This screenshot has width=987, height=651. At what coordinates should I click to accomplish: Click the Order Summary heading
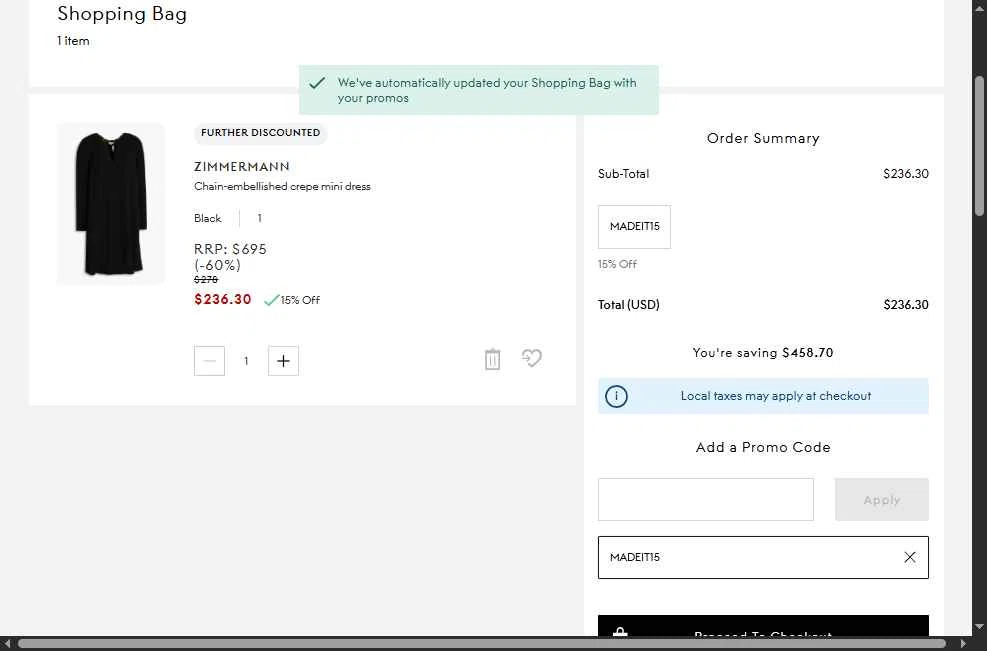(763, 139)
